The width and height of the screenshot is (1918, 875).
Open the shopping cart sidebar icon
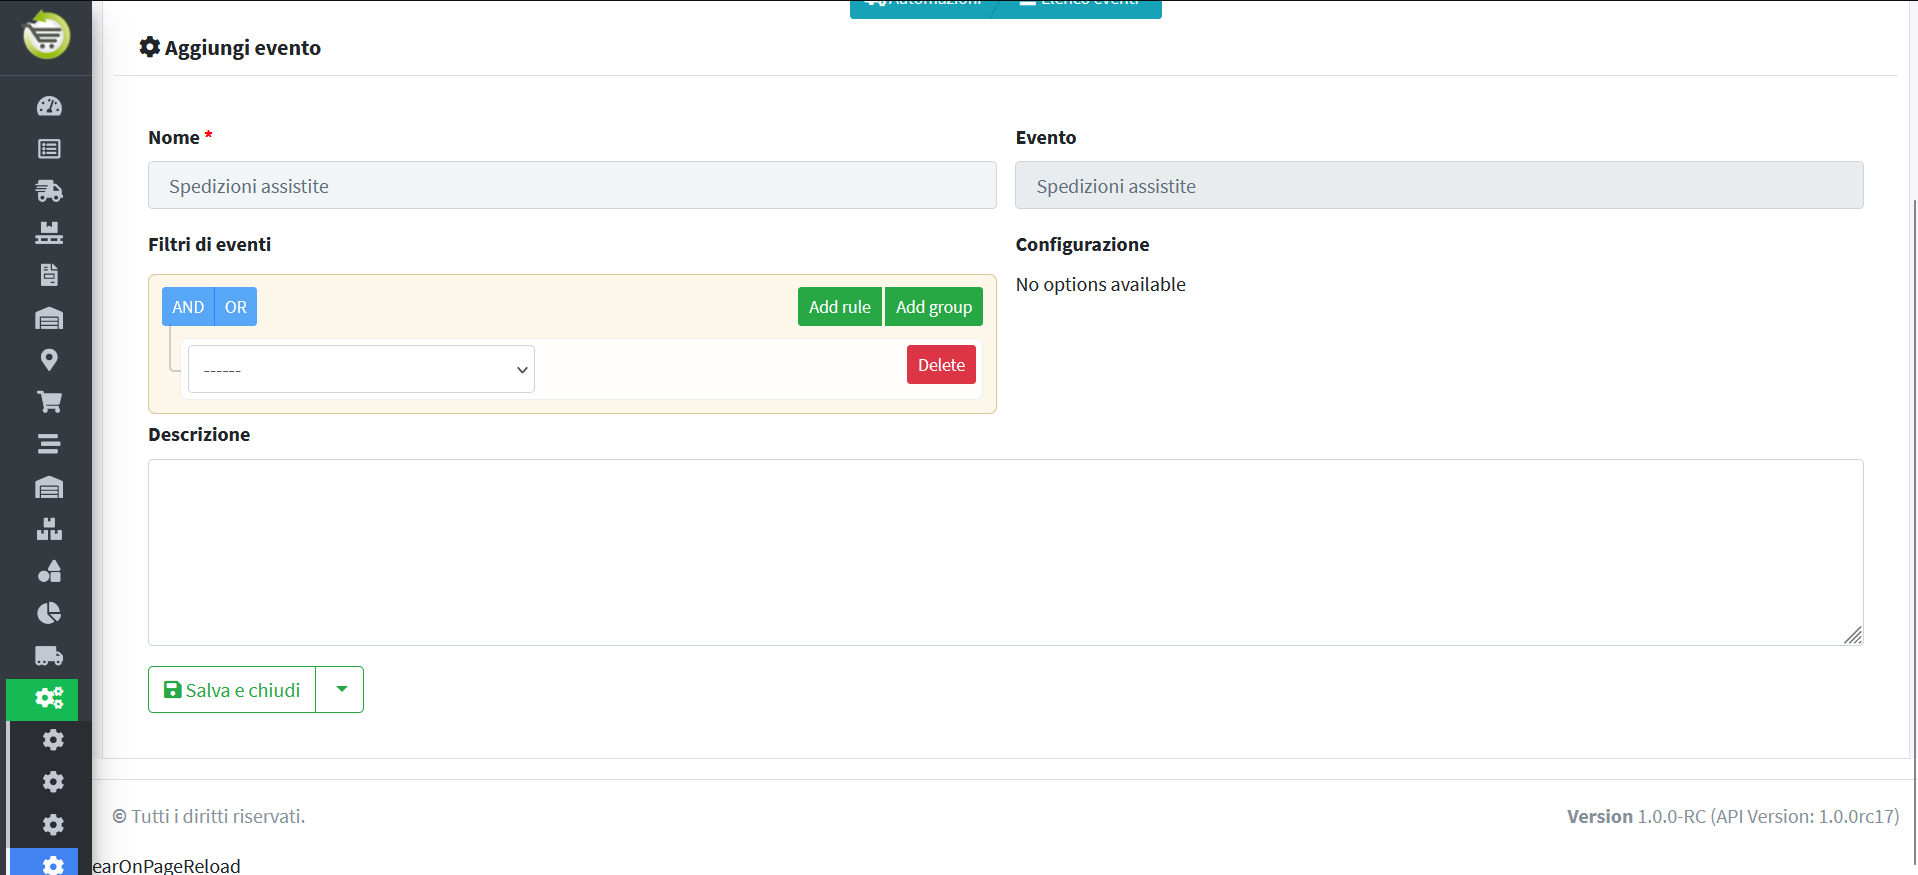[x=49, y=402]
